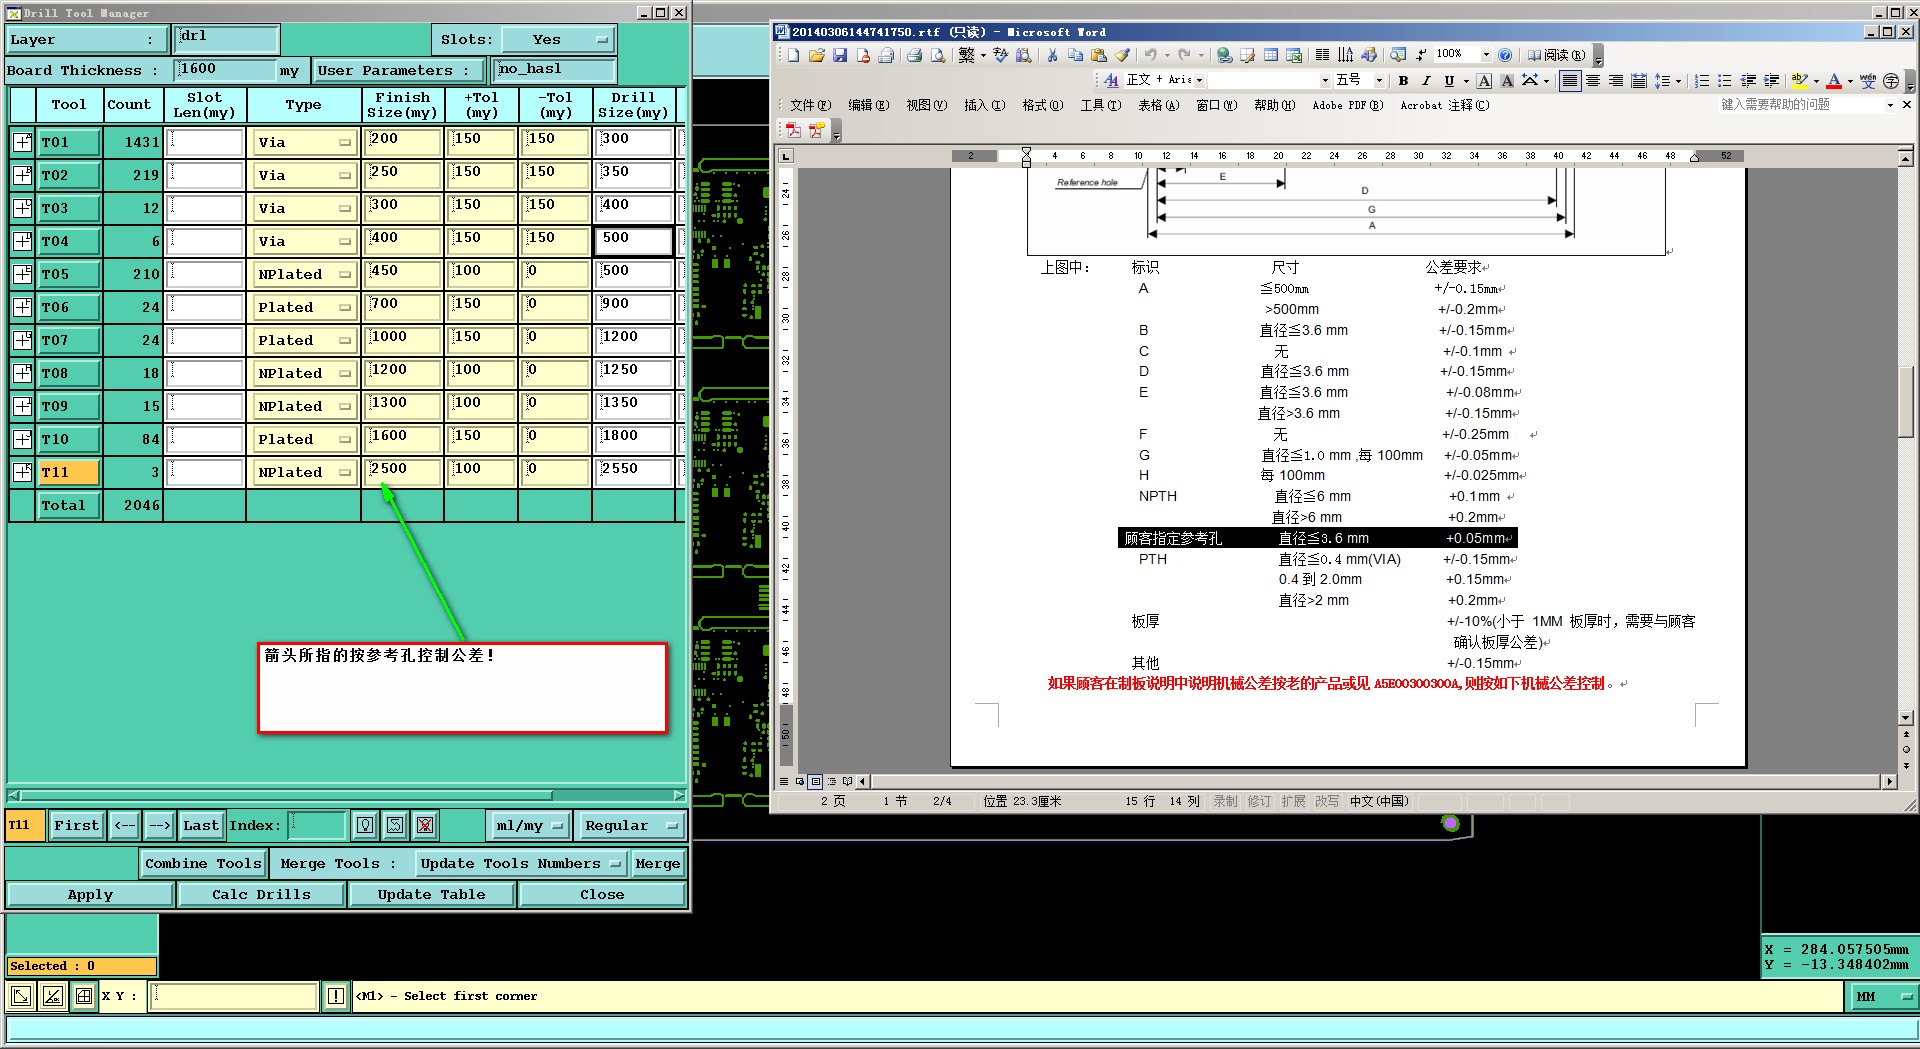Screen dimensions: 1920x1049
Task: Click the Update Table button
Action: [431, 894]
